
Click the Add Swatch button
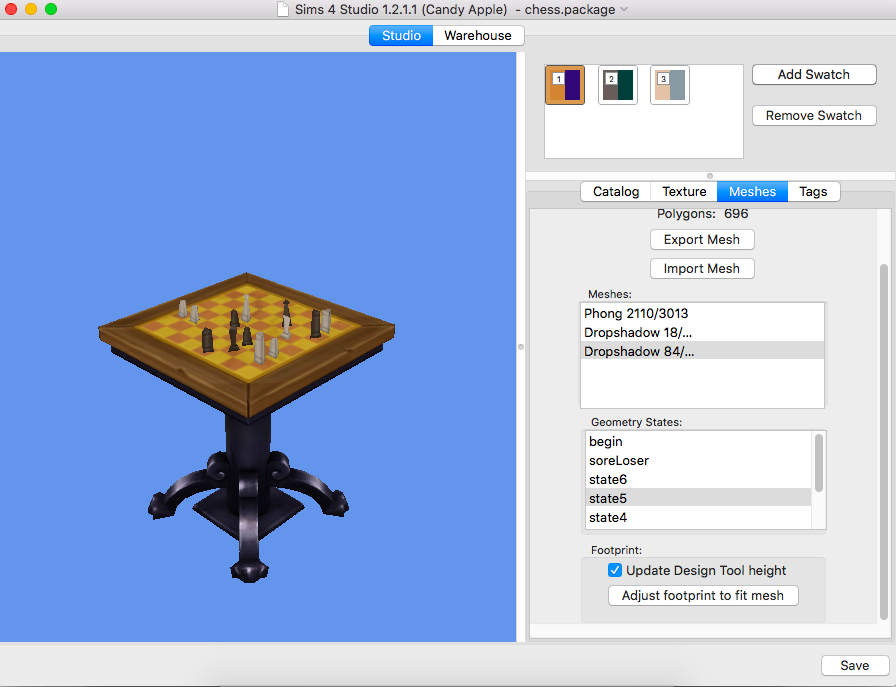813,74
